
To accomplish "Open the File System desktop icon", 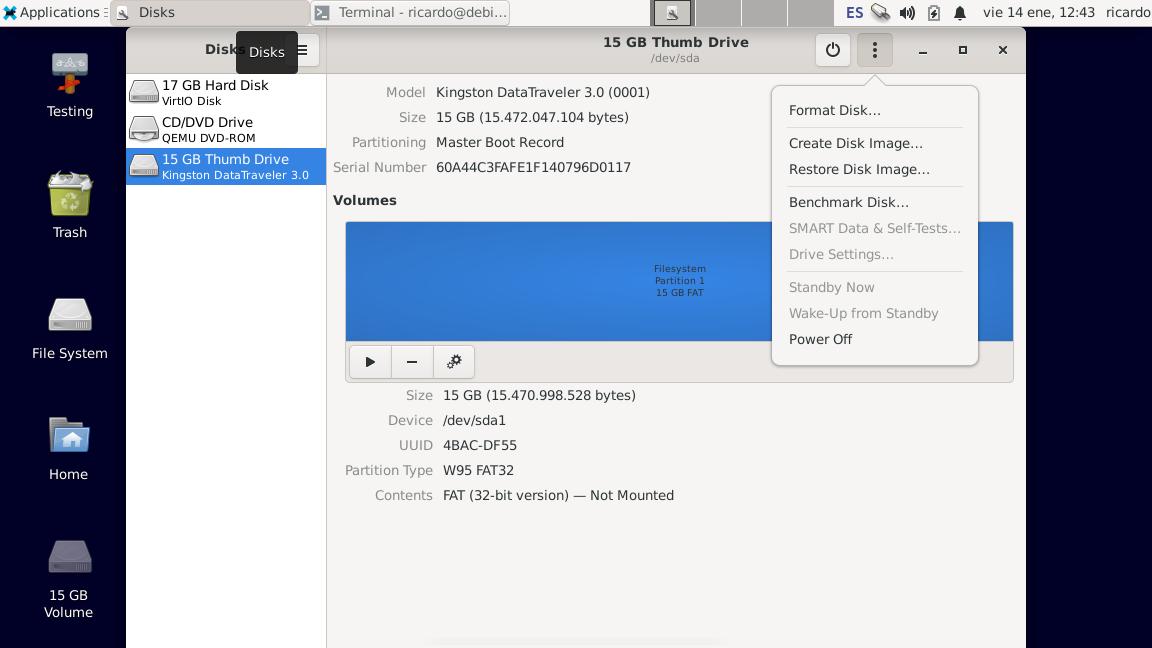I will 69,328.
